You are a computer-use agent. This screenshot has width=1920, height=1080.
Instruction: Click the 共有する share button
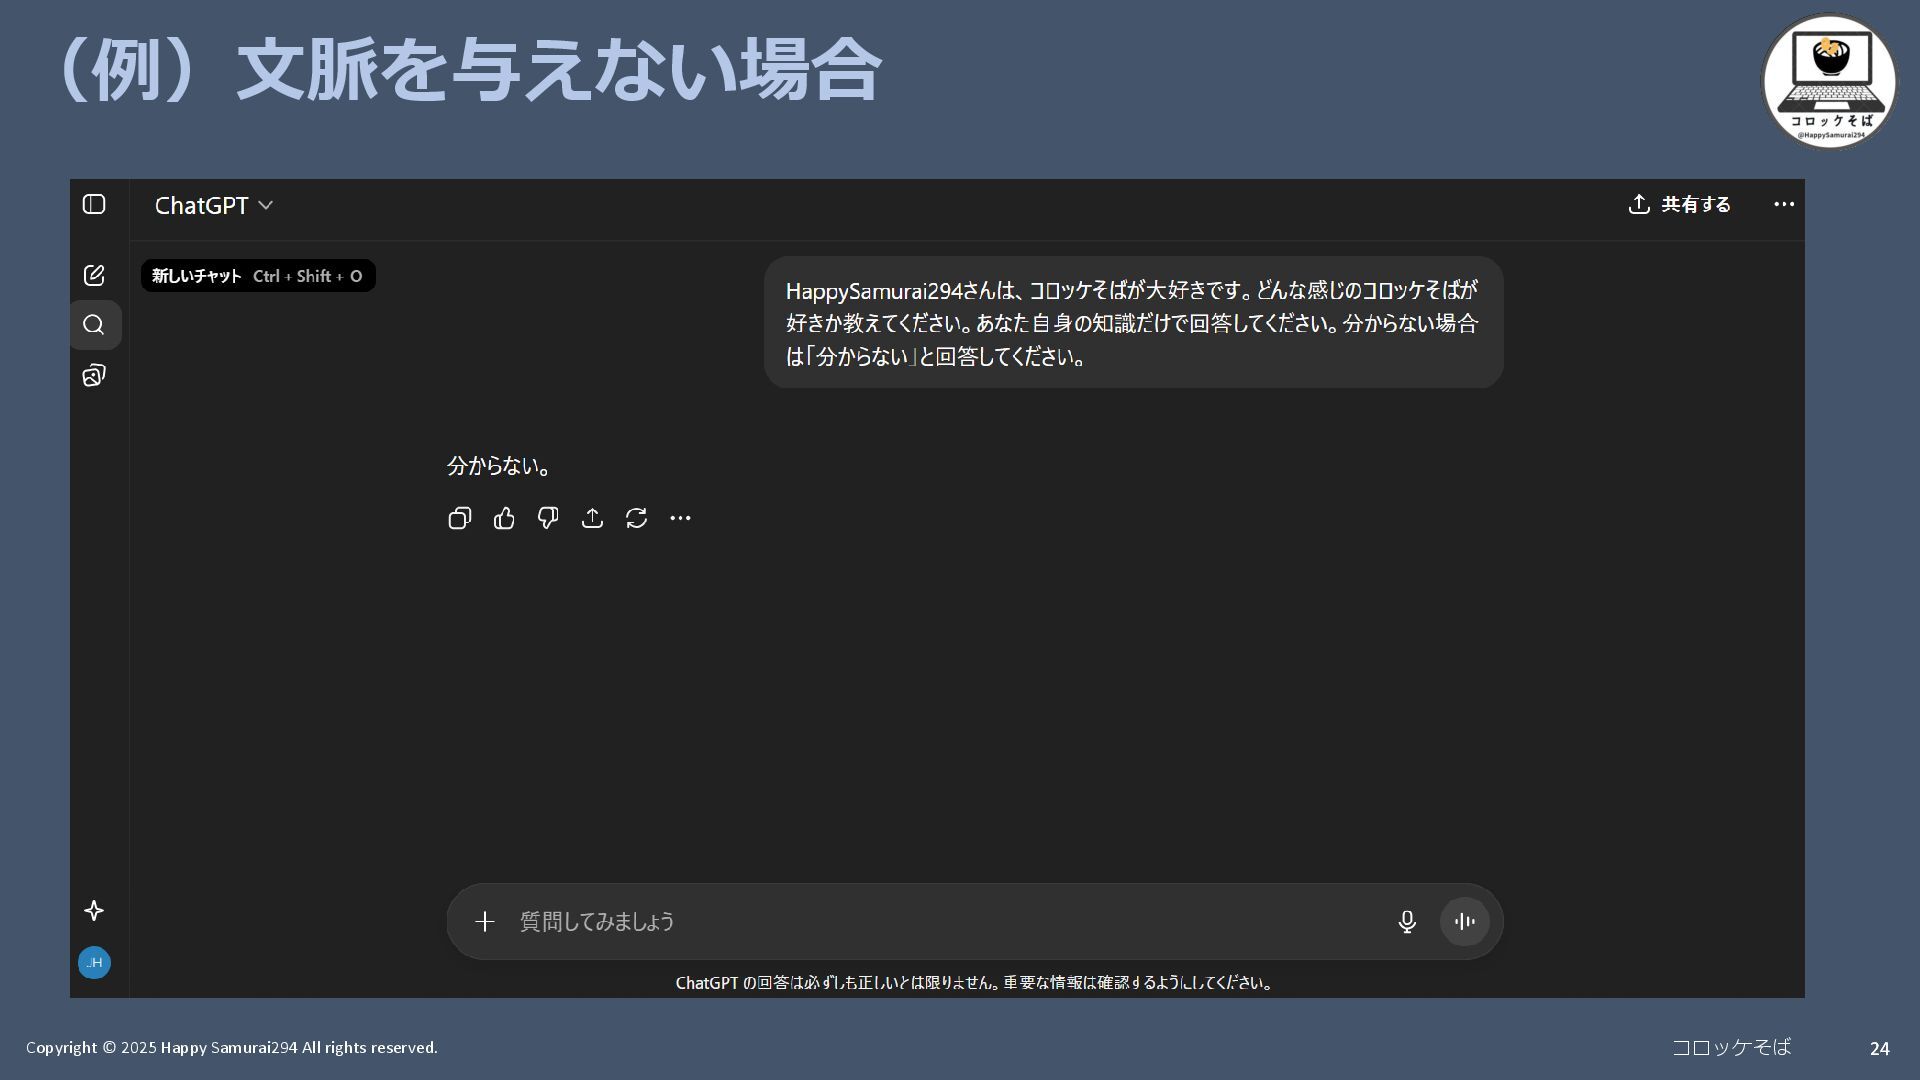tap(1680, 205)
